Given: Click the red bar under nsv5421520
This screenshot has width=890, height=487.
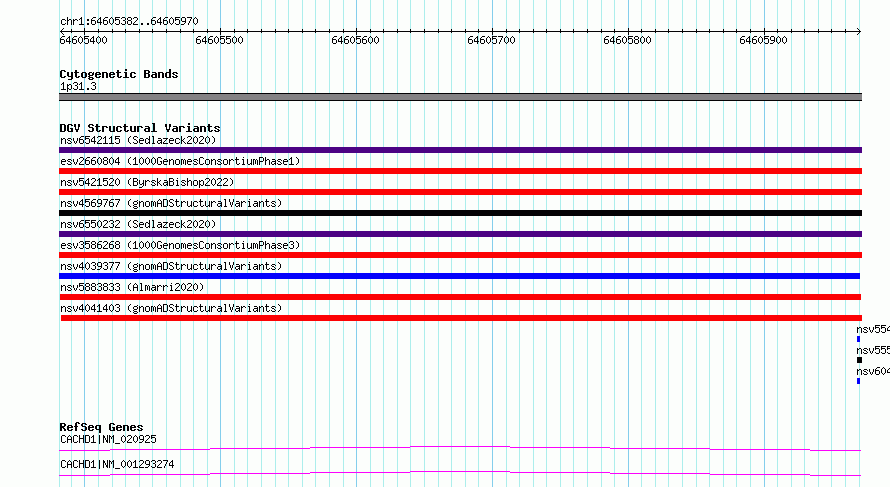Looking at the screenshot, I should [460, 192].
